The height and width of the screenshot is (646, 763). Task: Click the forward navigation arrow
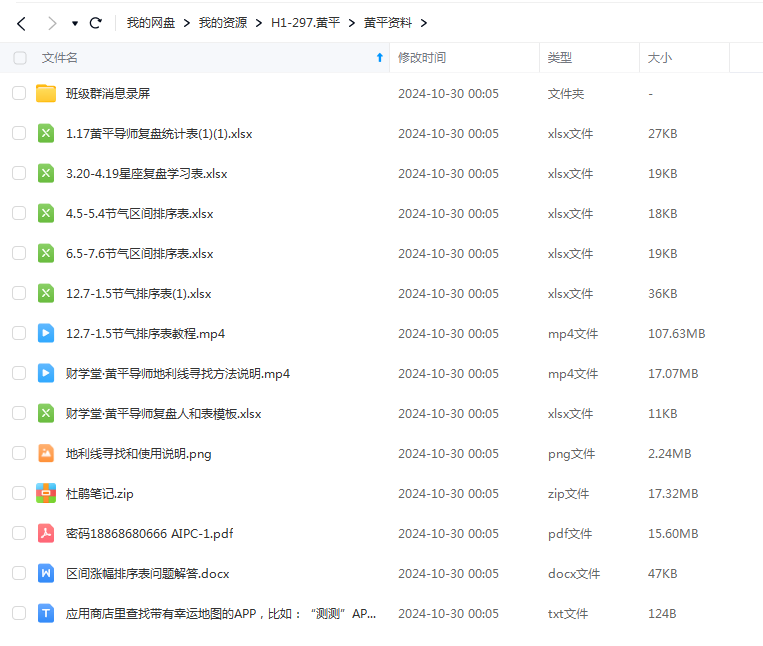[x=52, y=23]
